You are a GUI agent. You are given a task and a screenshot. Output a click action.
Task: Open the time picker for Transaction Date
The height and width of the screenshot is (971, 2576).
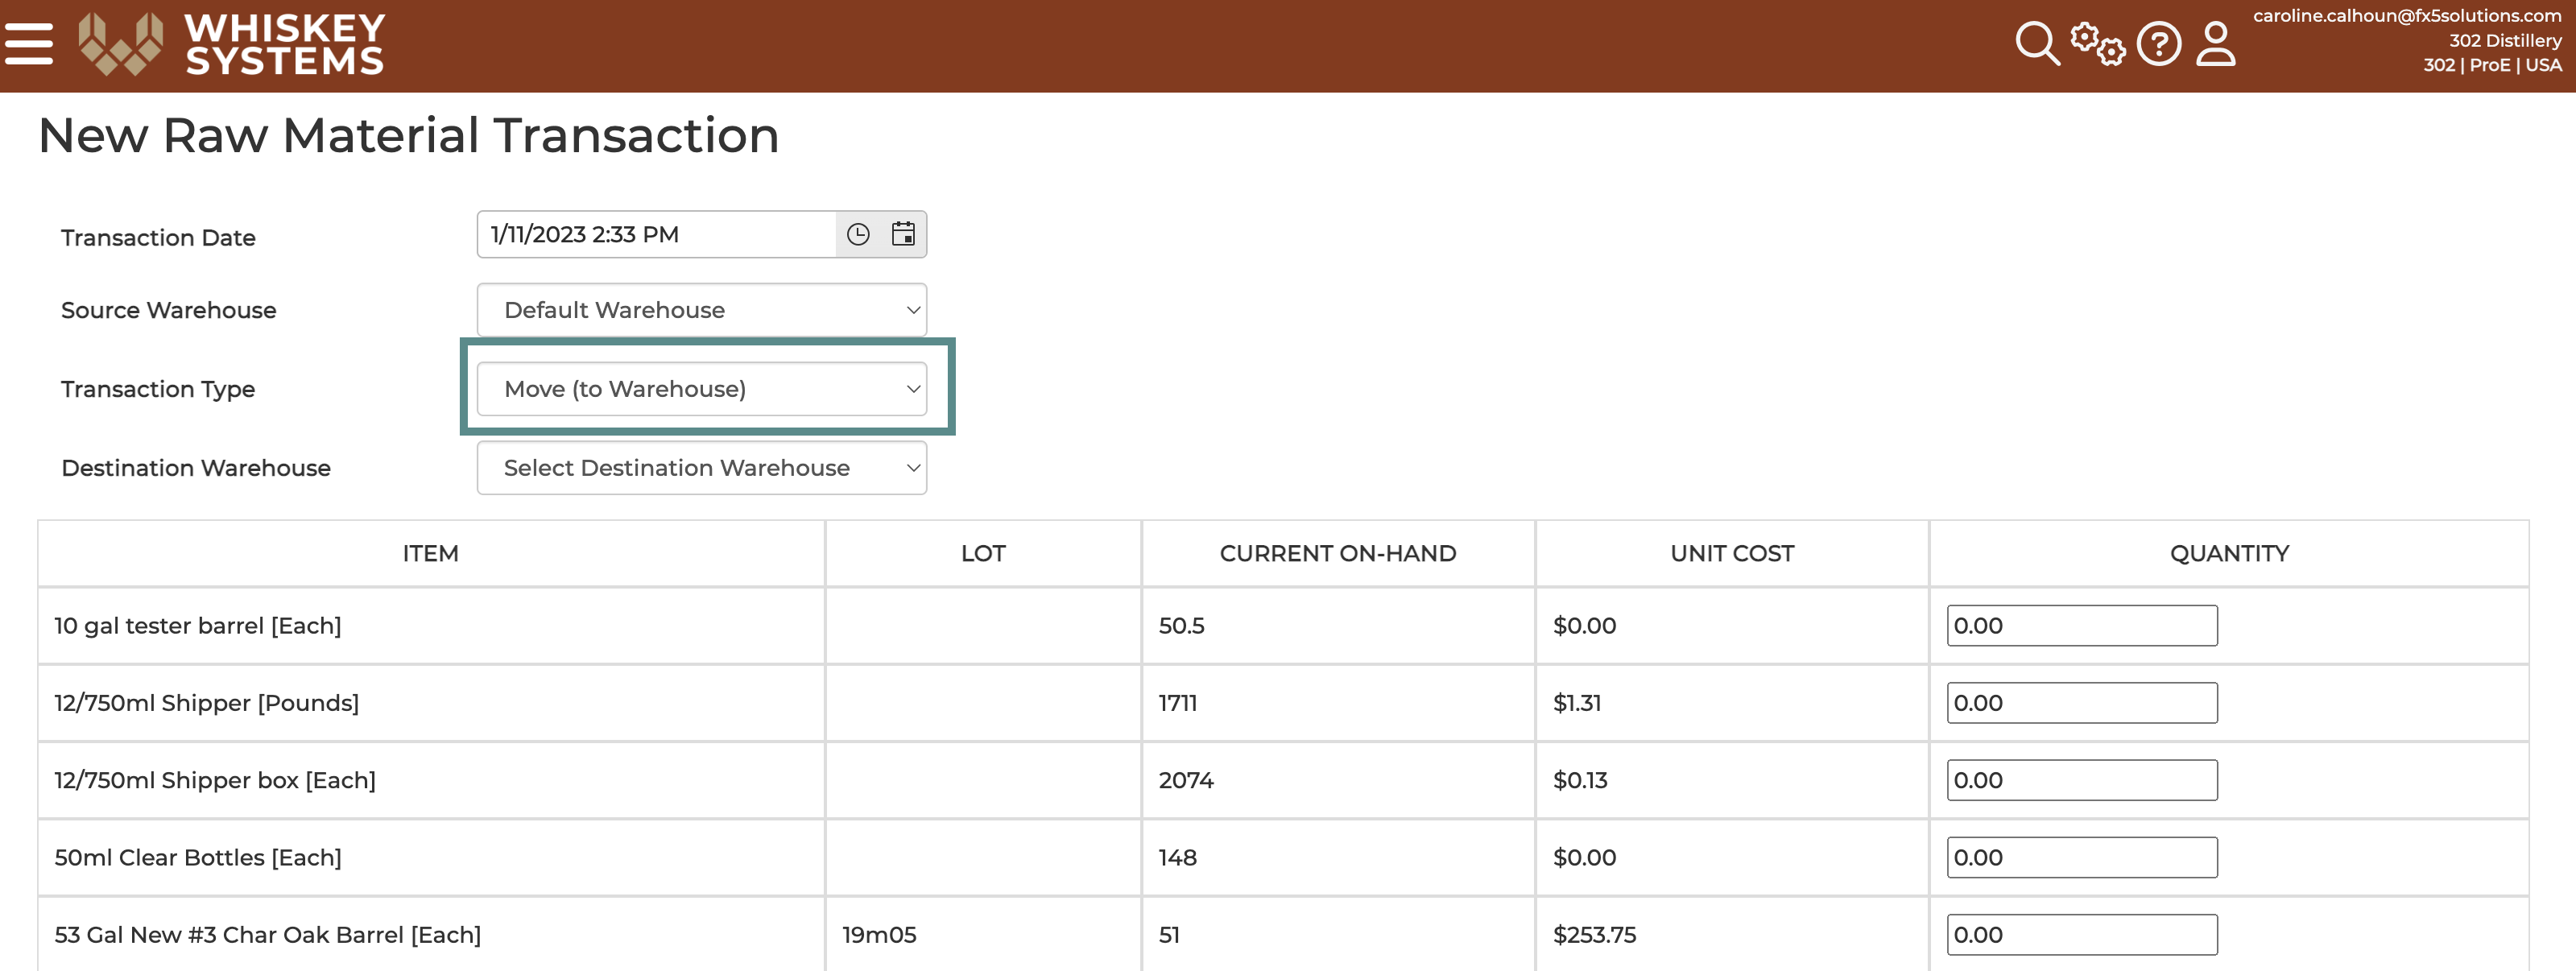coord(858,234)
